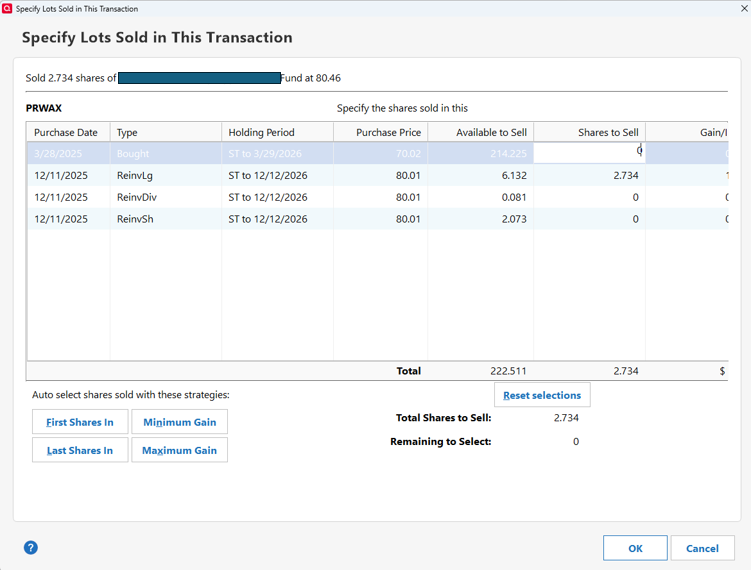Image resolution: width=751 pixels, height=573 pixels.
Task: Click Reset selections button
Action: pyautogui.click(x=542, y=395)
